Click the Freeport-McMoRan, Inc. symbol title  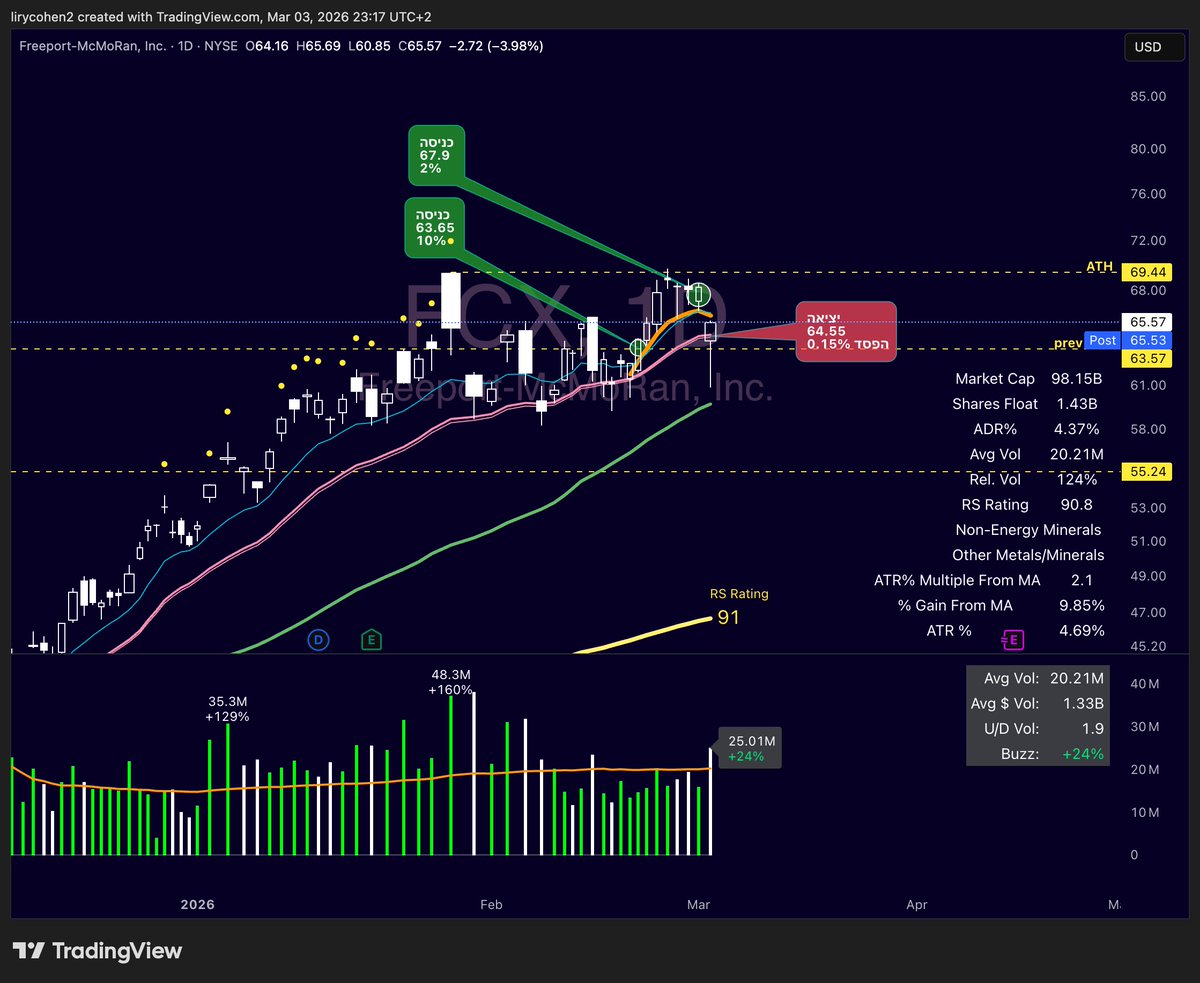[93, 46]
